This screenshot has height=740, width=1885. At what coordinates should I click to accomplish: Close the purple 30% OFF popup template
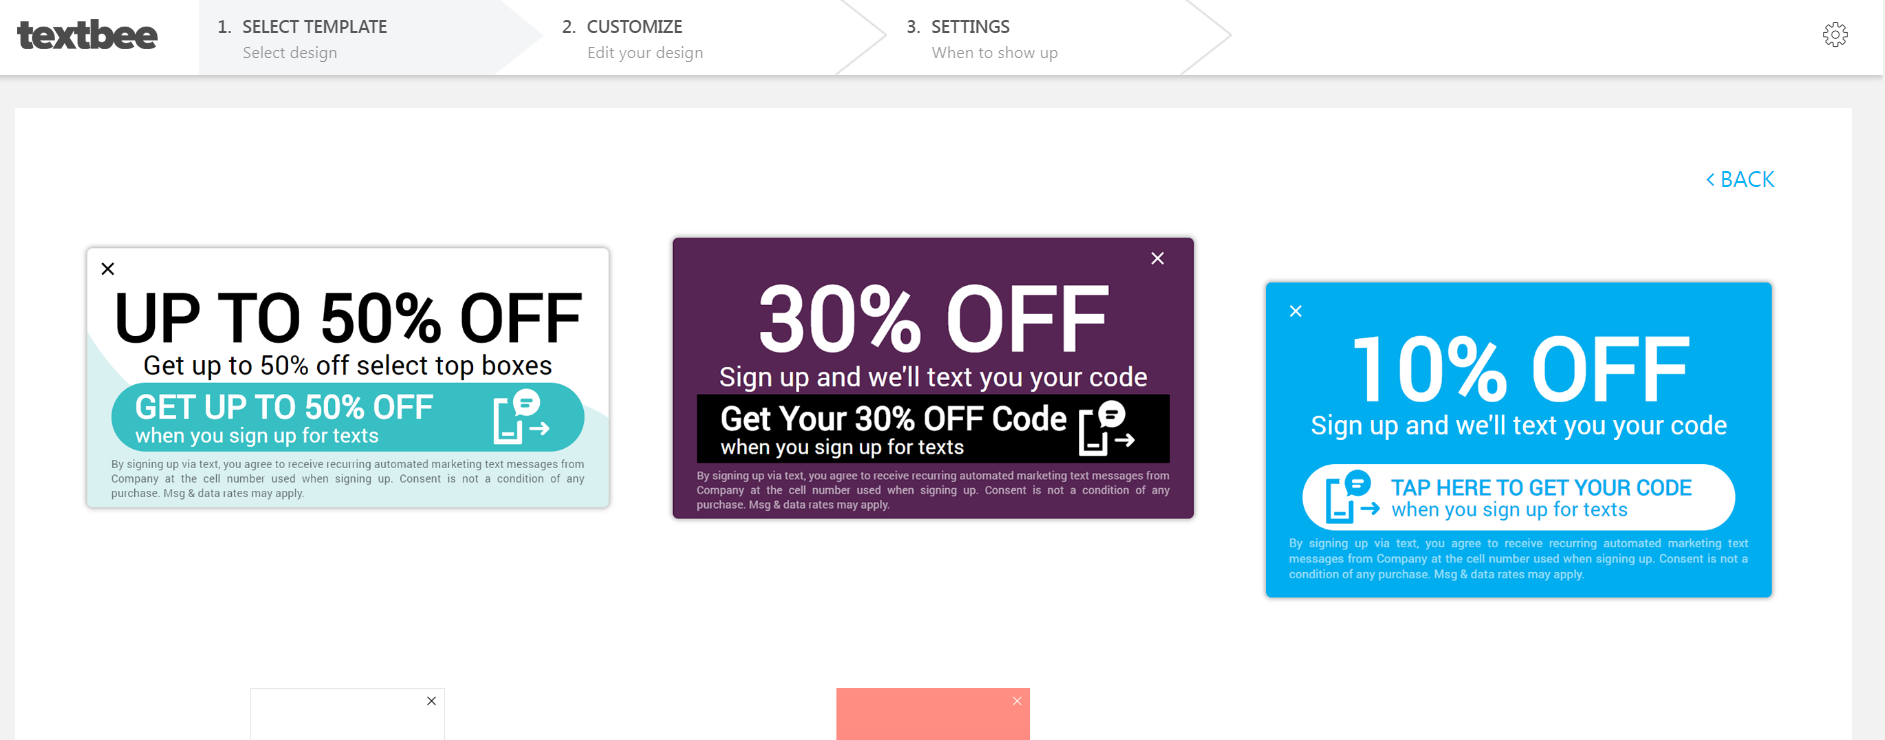1157,258
